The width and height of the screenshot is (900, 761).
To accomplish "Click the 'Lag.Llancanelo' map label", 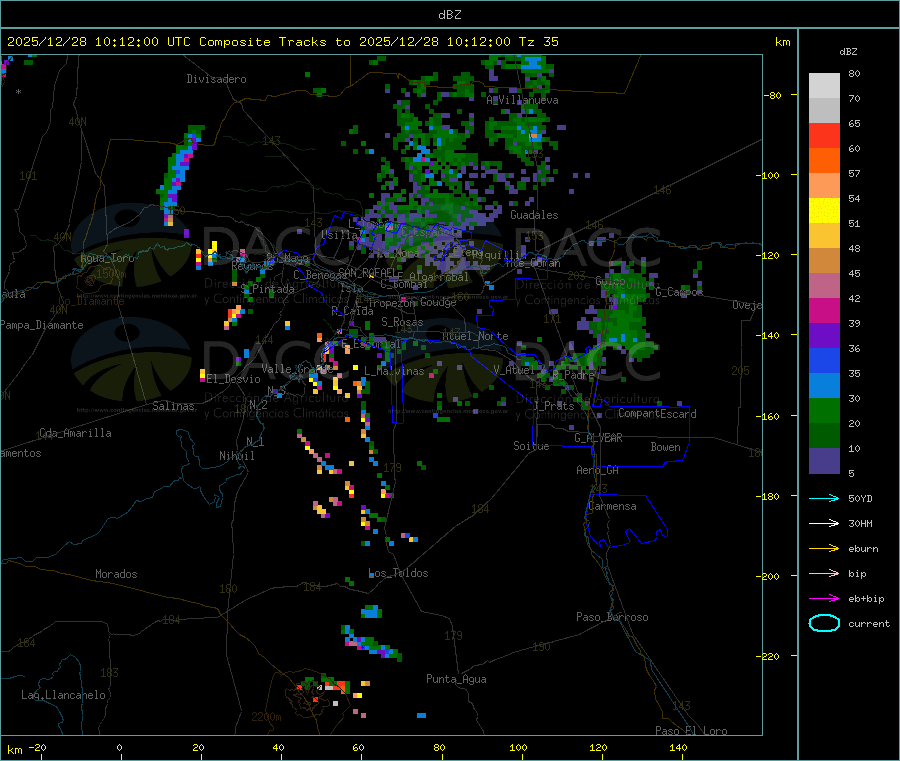I will (63, 695).
